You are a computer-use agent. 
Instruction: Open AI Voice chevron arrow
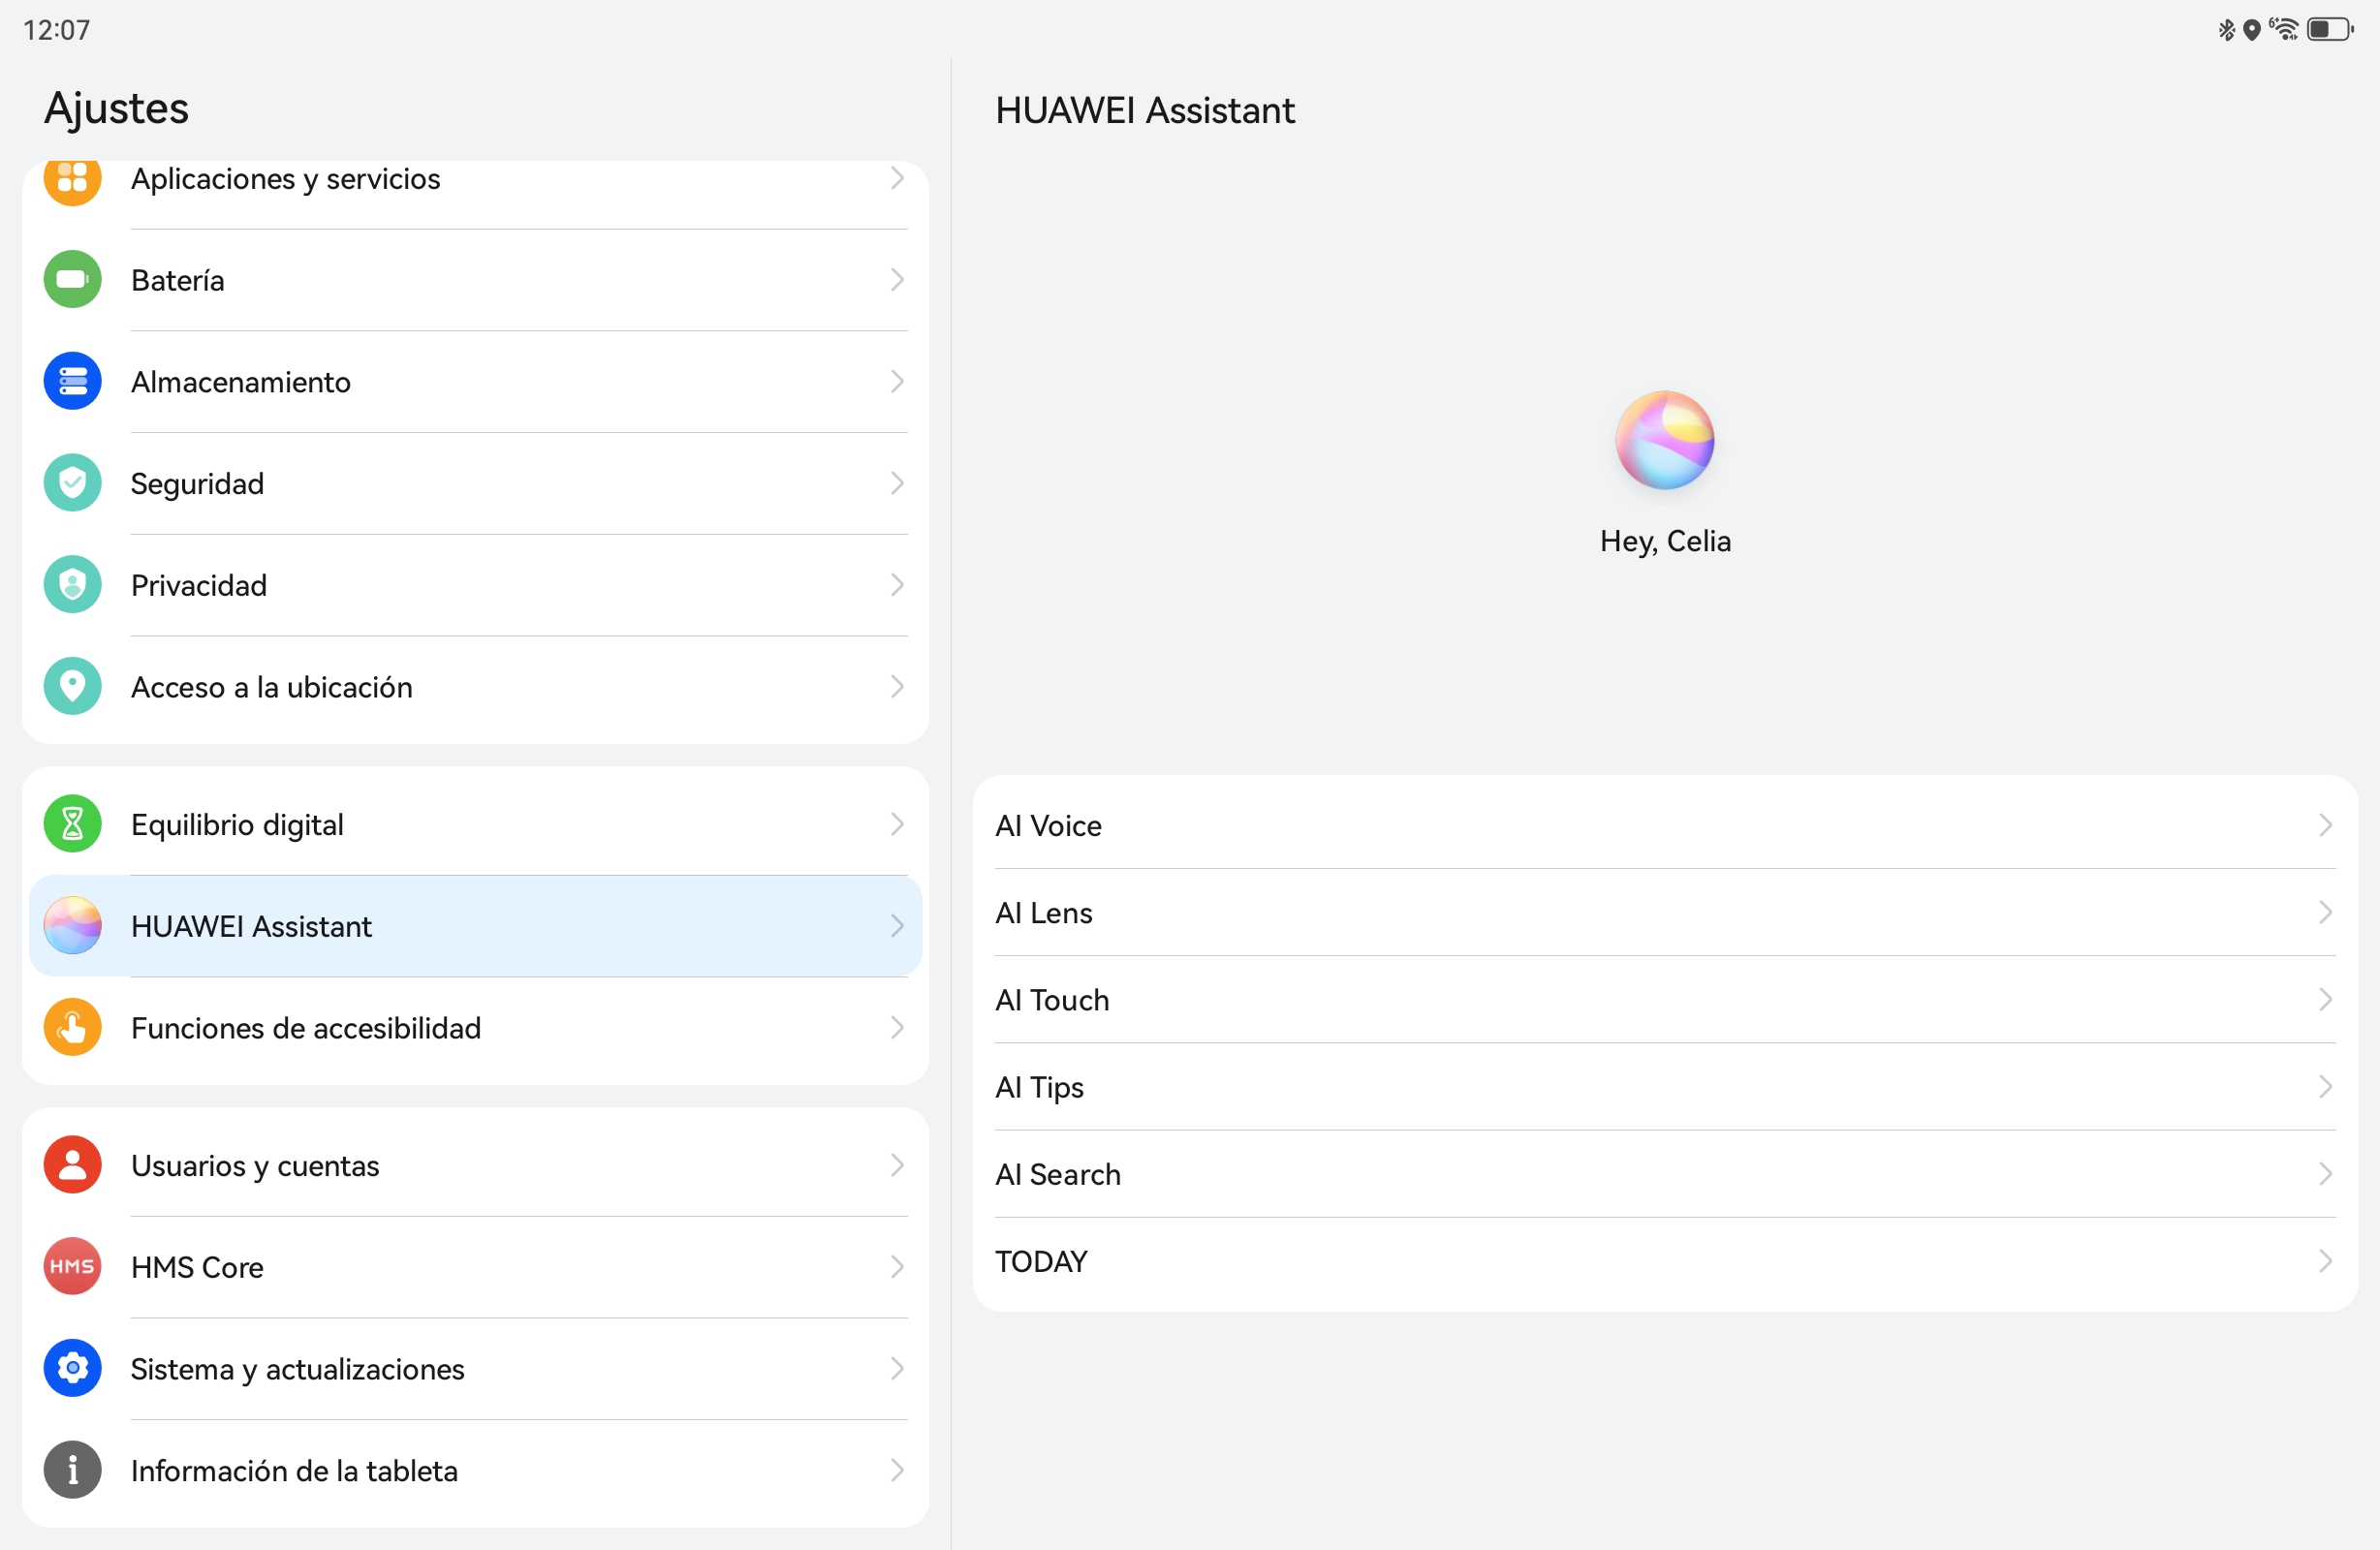coord(2325,825)
